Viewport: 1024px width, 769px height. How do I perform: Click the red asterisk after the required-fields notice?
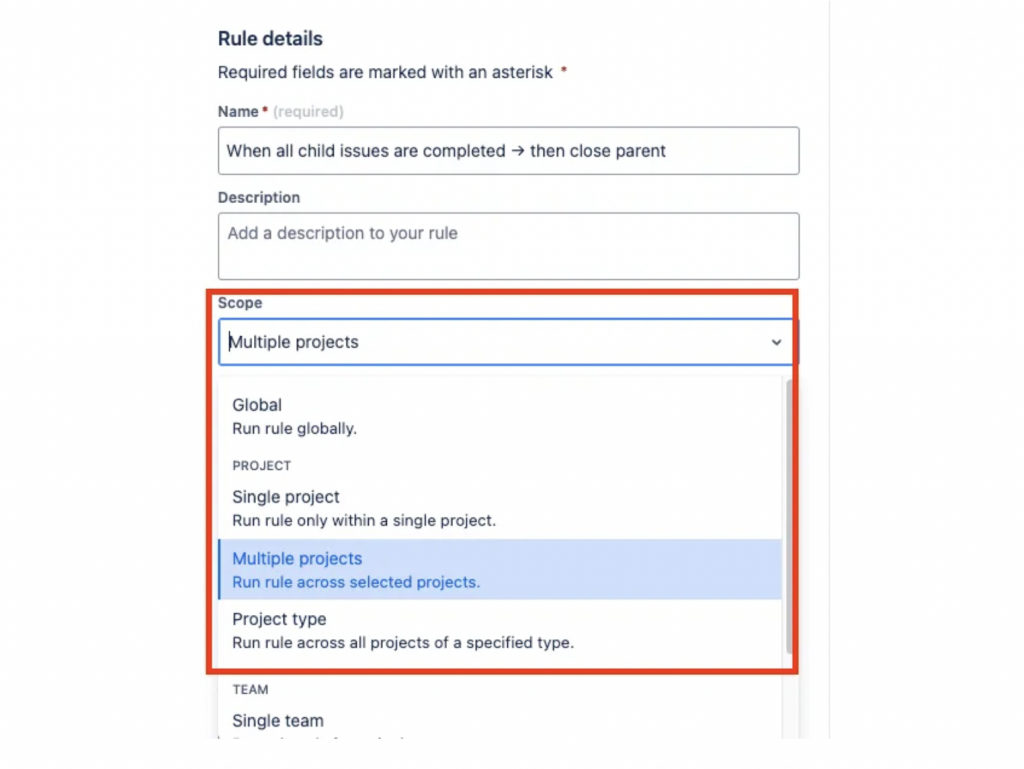(x=564, y=71)
